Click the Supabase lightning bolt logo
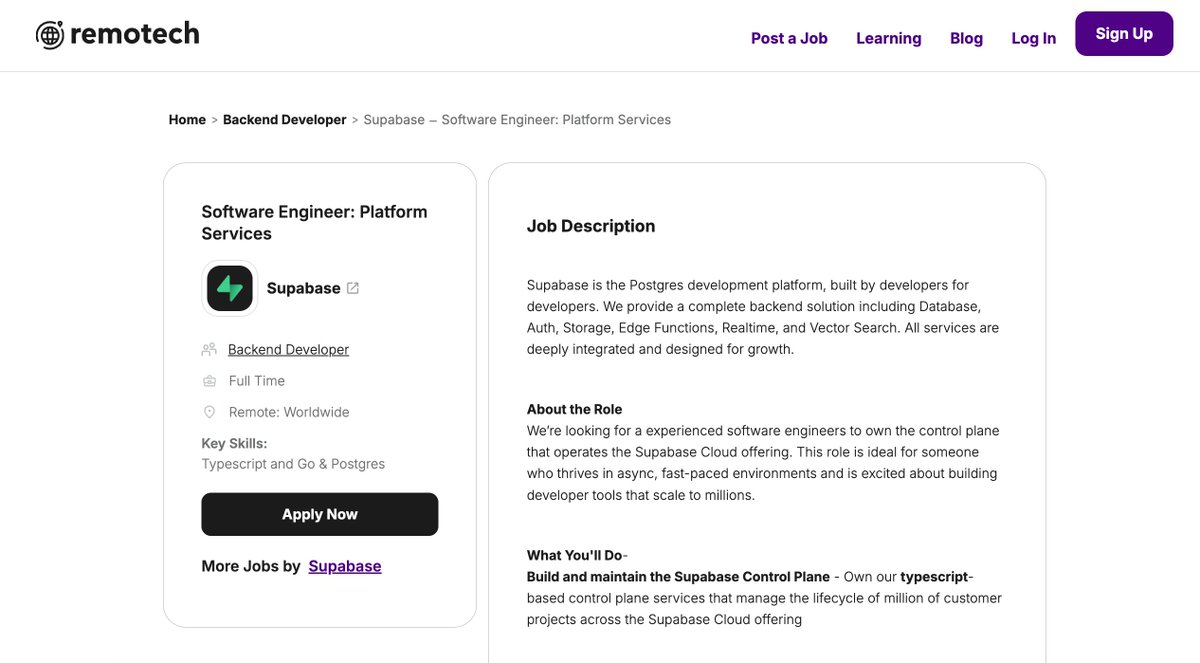 pyautogui.click(x=230, y=288)
